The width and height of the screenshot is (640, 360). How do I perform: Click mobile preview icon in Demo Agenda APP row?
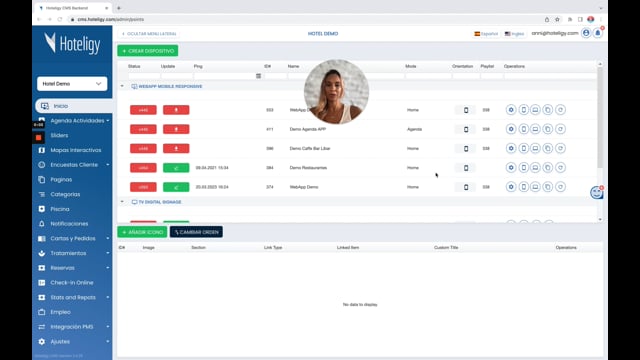coord(523,129)
